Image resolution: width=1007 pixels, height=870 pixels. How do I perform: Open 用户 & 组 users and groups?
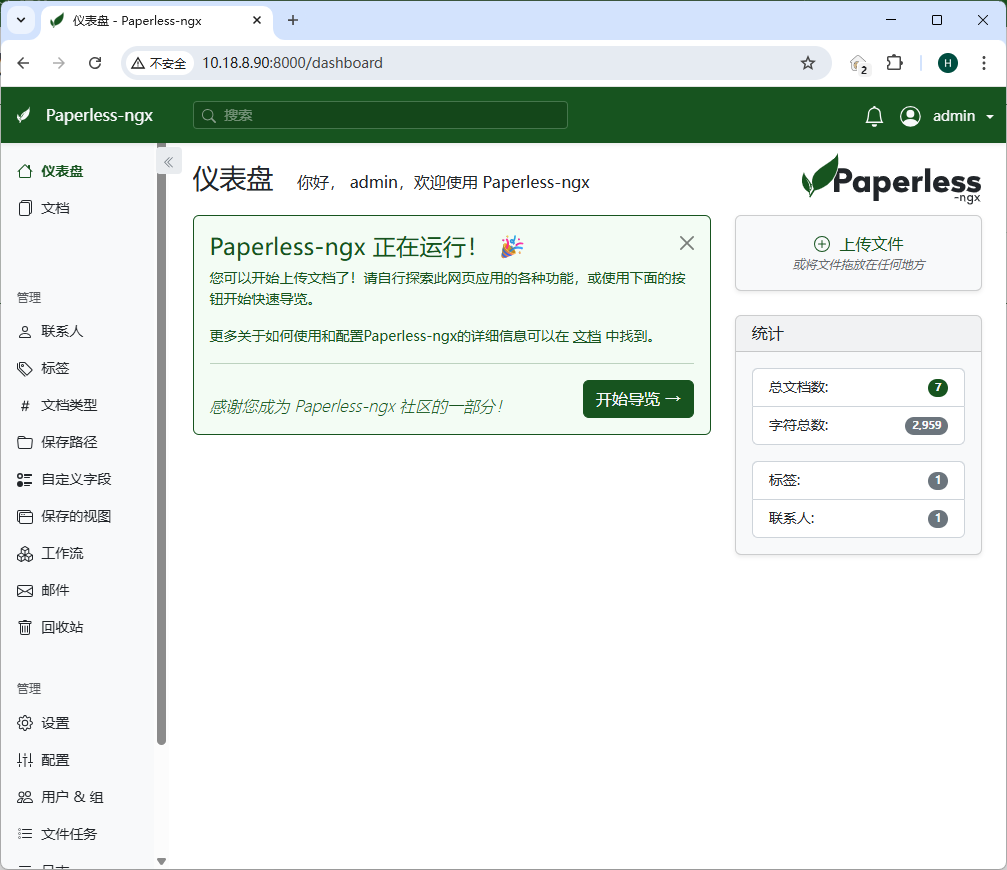click(72, 797)
